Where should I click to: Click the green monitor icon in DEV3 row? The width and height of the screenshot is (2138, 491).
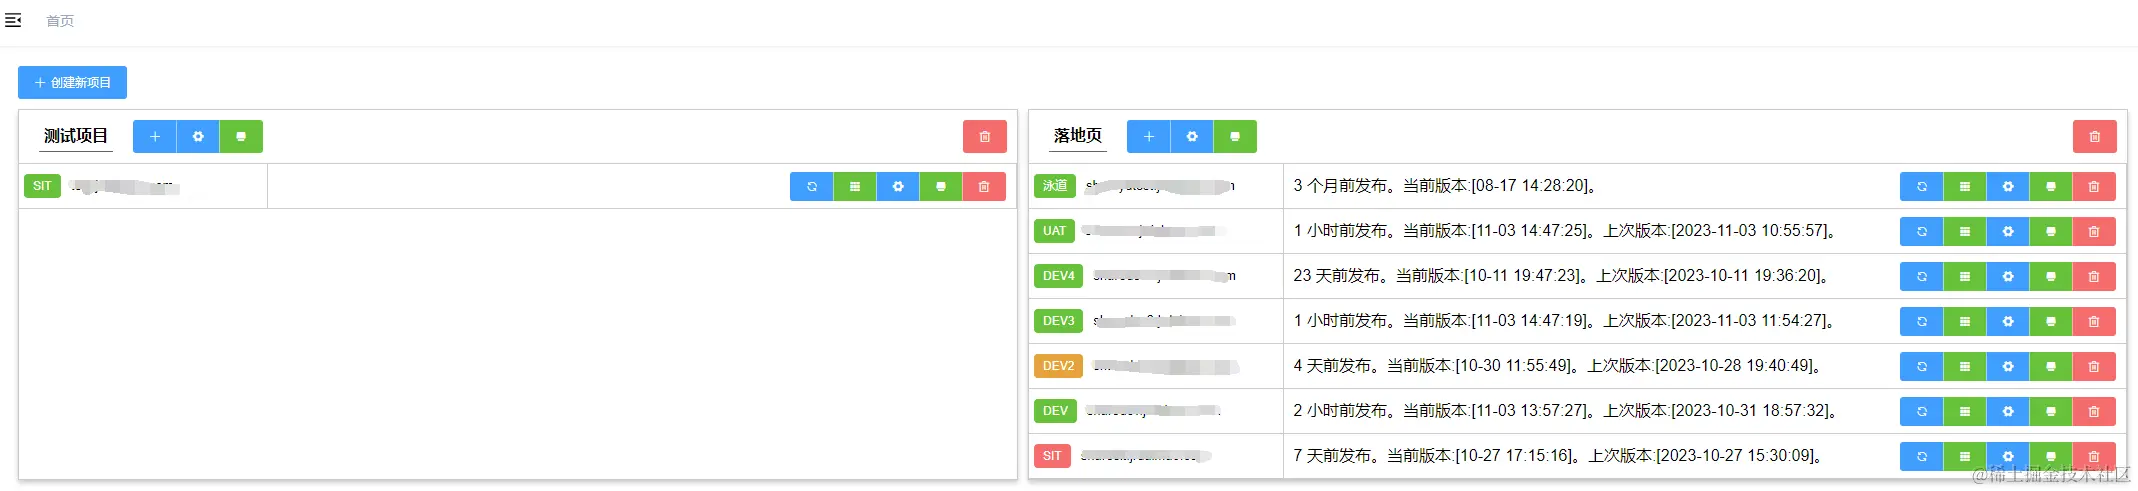pos(2051,322)
